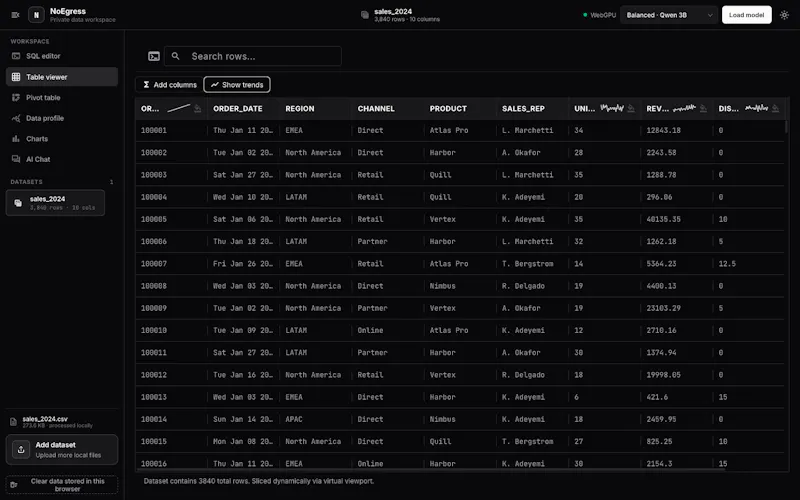
Task: Click the SQL editor sidebar icon
Action: [16, 56]
